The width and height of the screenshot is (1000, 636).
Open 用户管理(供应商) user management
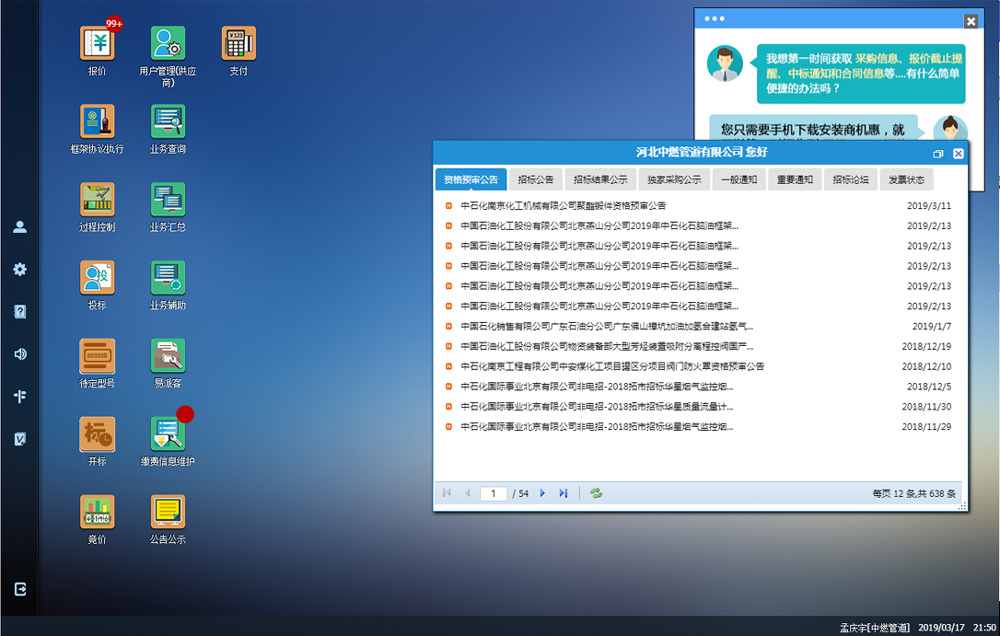coord(167,44)
